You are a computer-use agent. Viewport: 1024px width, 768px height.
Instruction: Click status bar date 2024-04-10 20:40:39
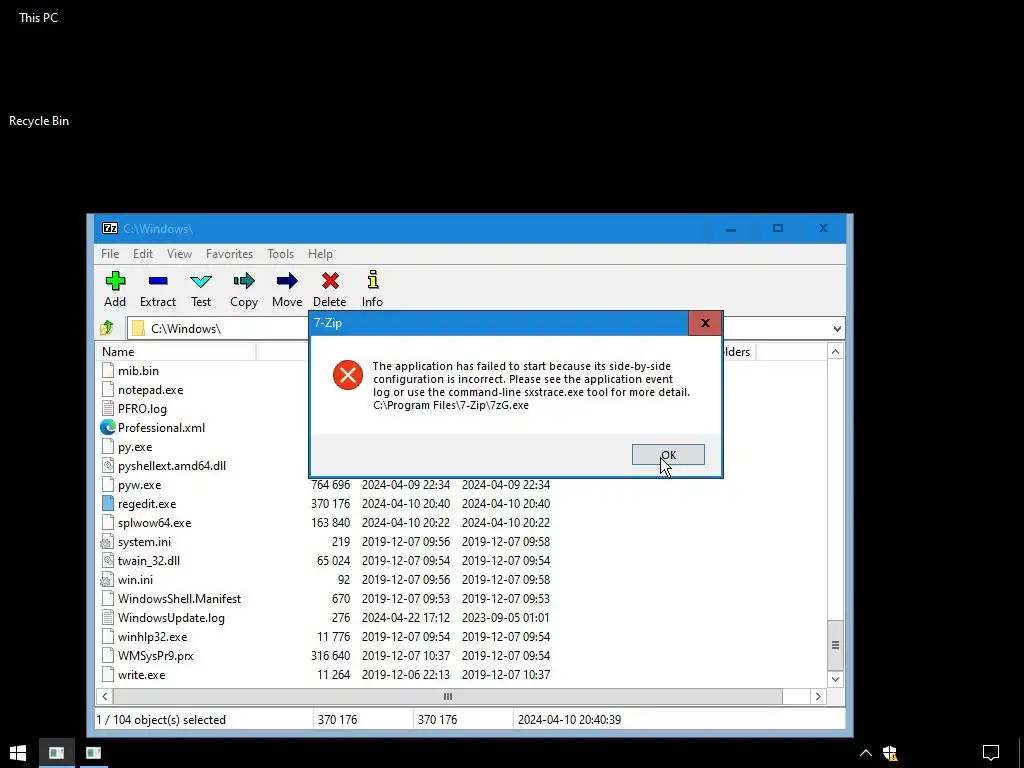coord(569,720)
